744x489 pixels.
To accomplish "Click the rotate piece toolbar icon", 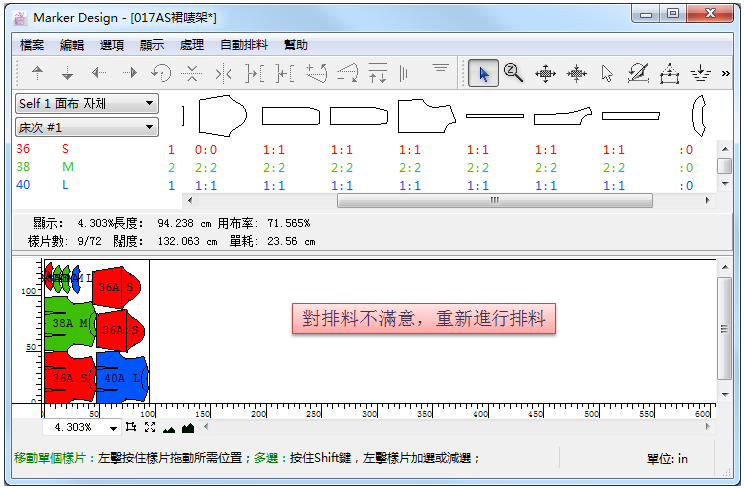I will (x=161, y=73).
